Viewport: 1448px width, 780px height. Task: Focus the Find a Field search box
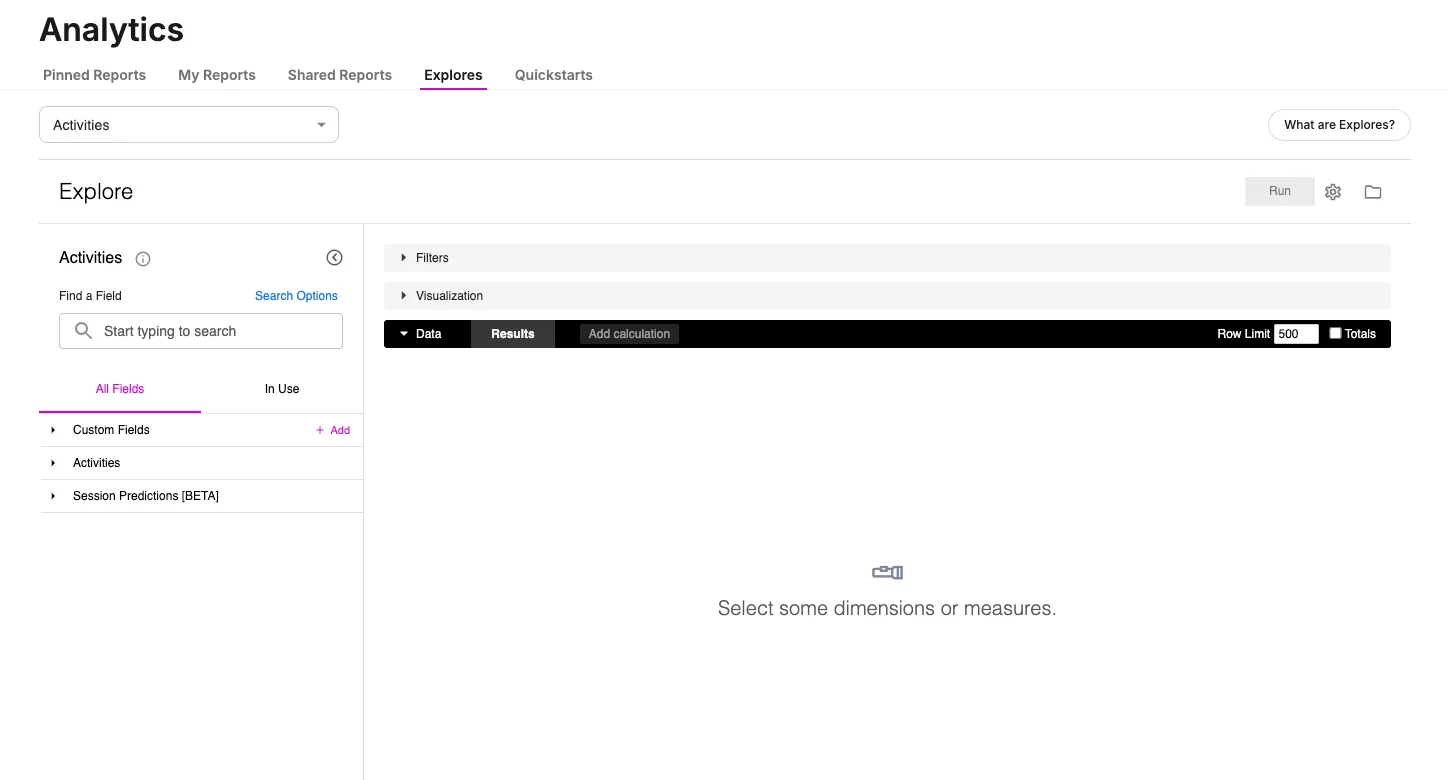coord(201,331)
